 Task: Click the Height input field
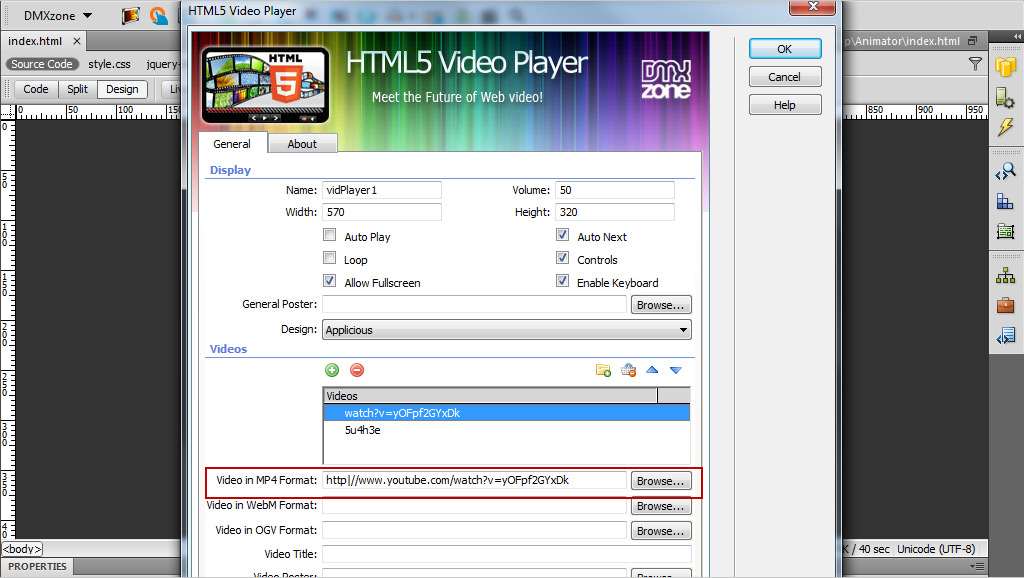tap(615, 212)
